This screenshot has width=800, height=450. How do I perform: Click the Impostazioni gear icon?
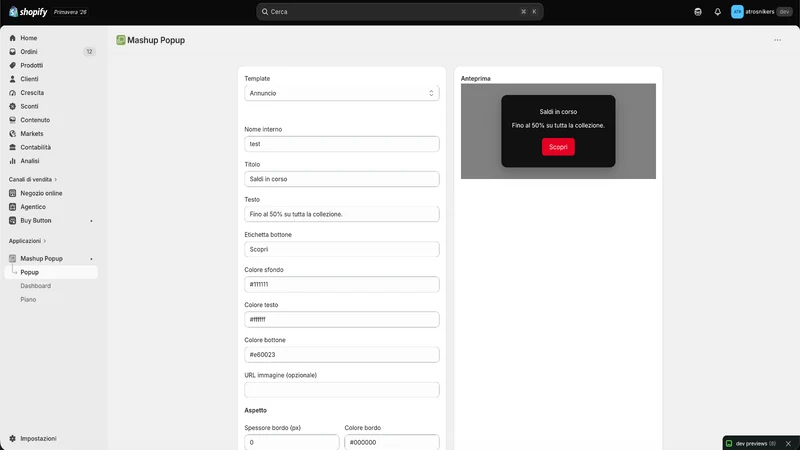13,438
